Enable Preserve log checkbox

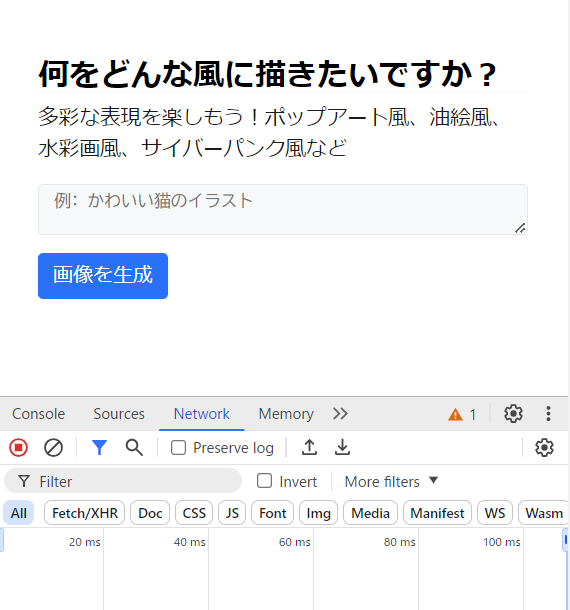point(179,448)
